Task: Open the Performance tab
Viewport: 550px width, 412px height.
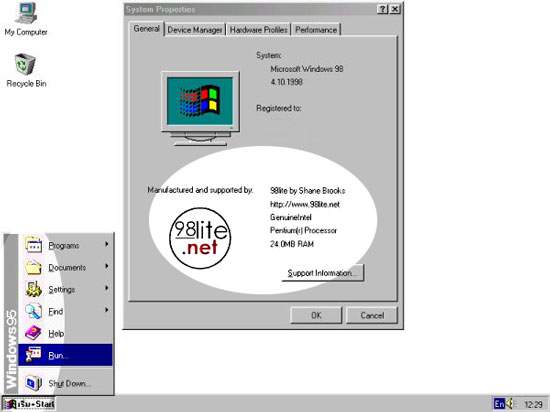Action: coord(316,30)
